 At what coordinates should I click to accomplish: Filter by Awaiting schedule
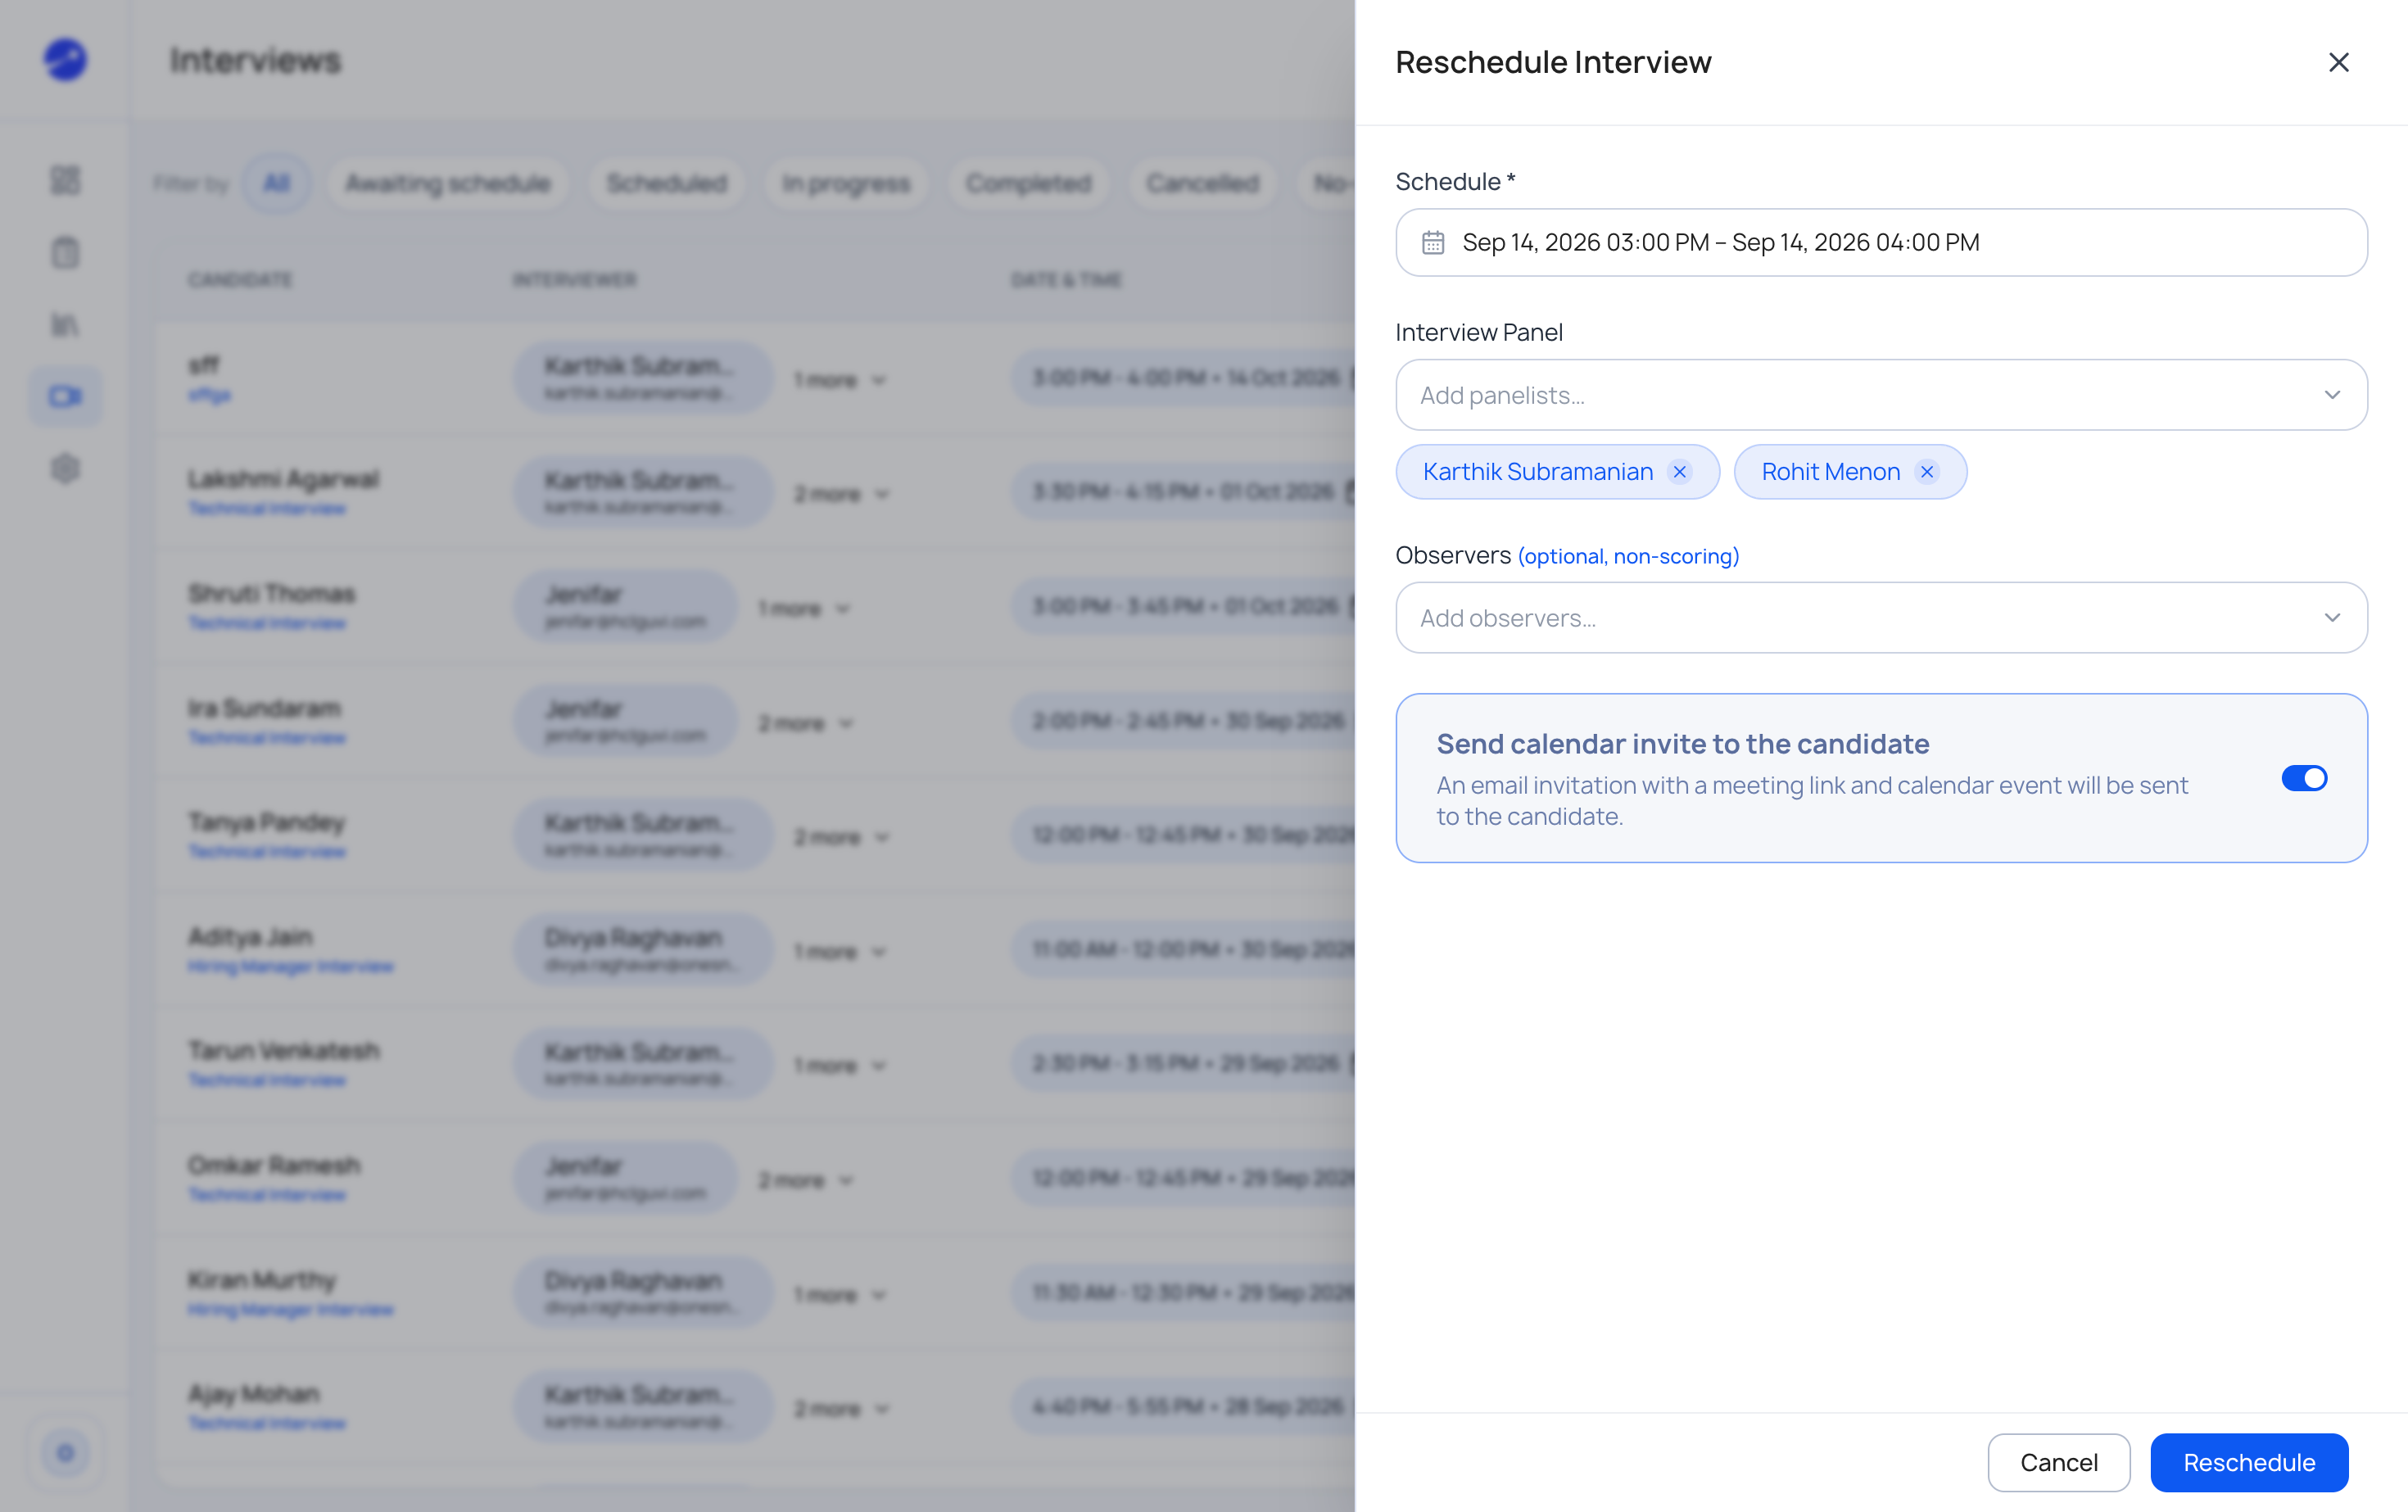(x=448, y=183)
